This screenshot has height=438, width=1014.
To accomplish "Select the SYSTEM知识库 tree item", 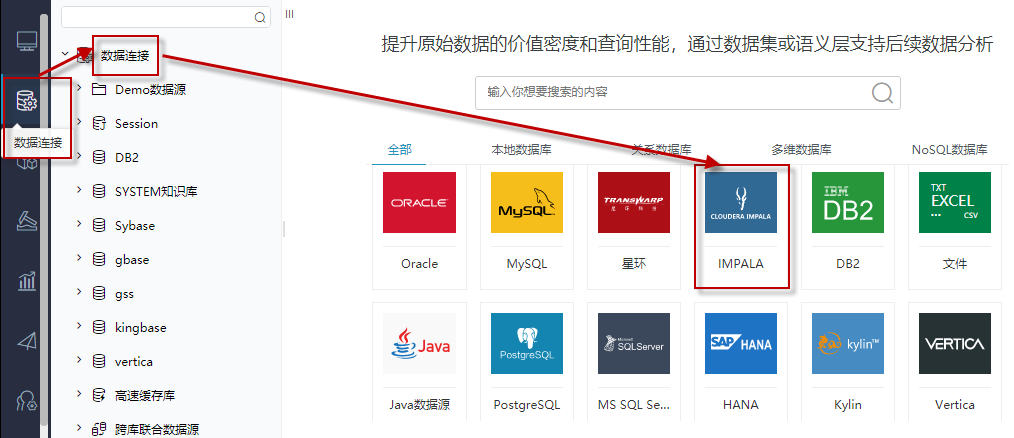I will point(156,192).
